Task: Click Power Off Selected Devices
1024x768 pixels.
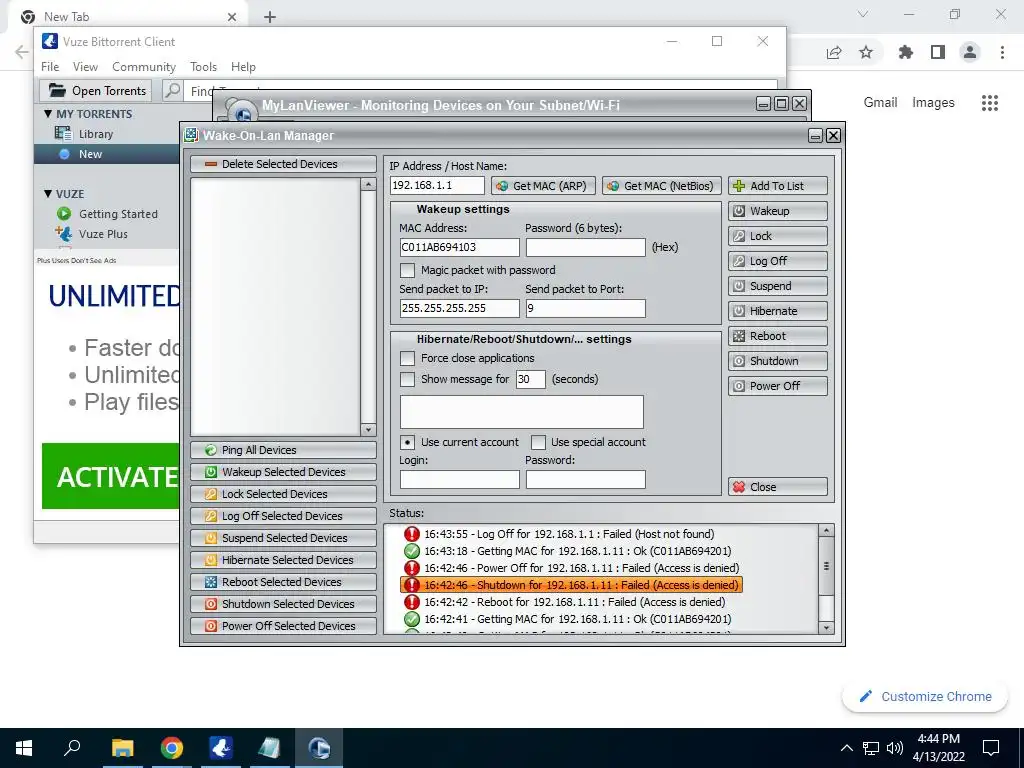Action: coord(283,626)
